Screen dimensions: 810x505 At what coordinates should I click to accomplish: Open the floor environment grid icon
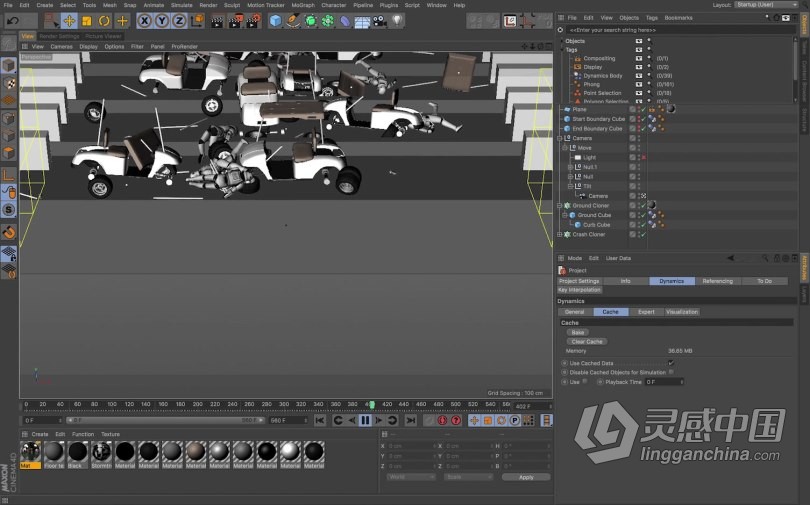pyautogui.click(x=362, y=21)
